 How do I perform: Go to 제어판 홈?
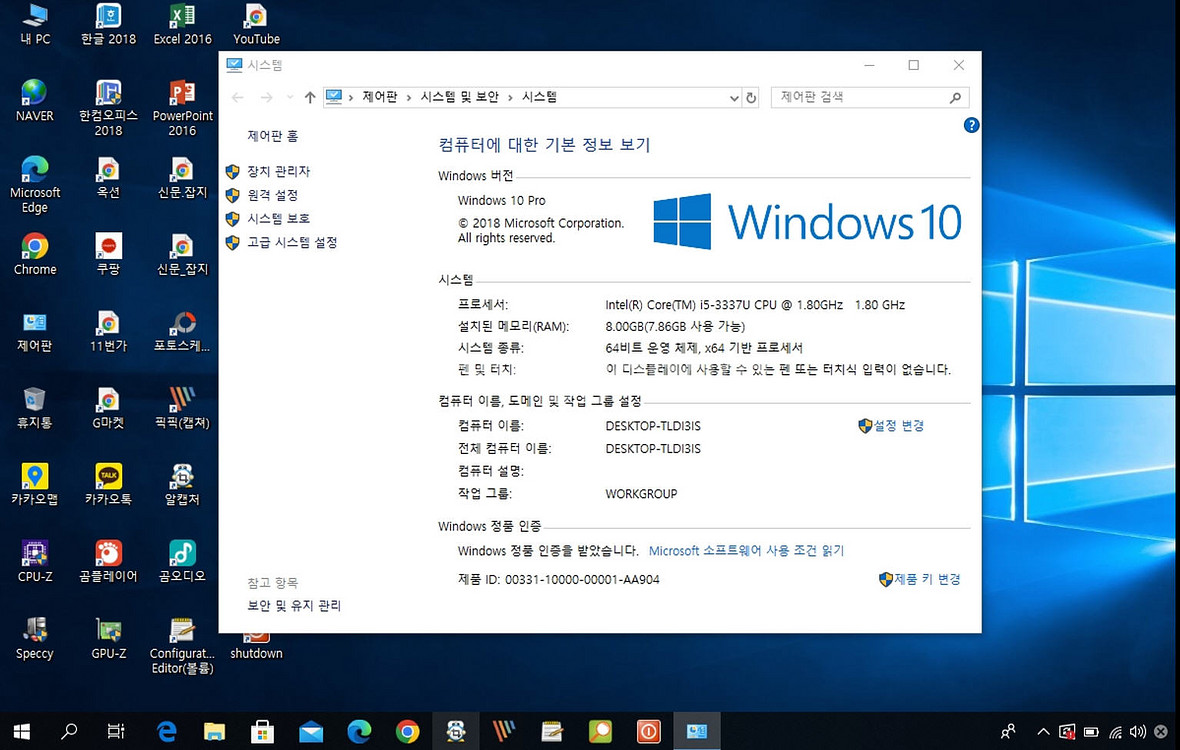272,136
